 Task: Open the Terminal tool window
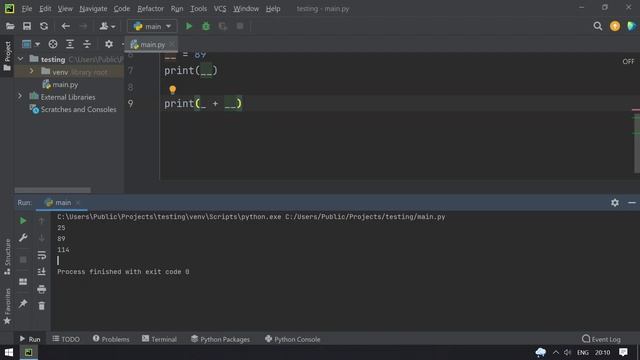click(x=159, y=339)
